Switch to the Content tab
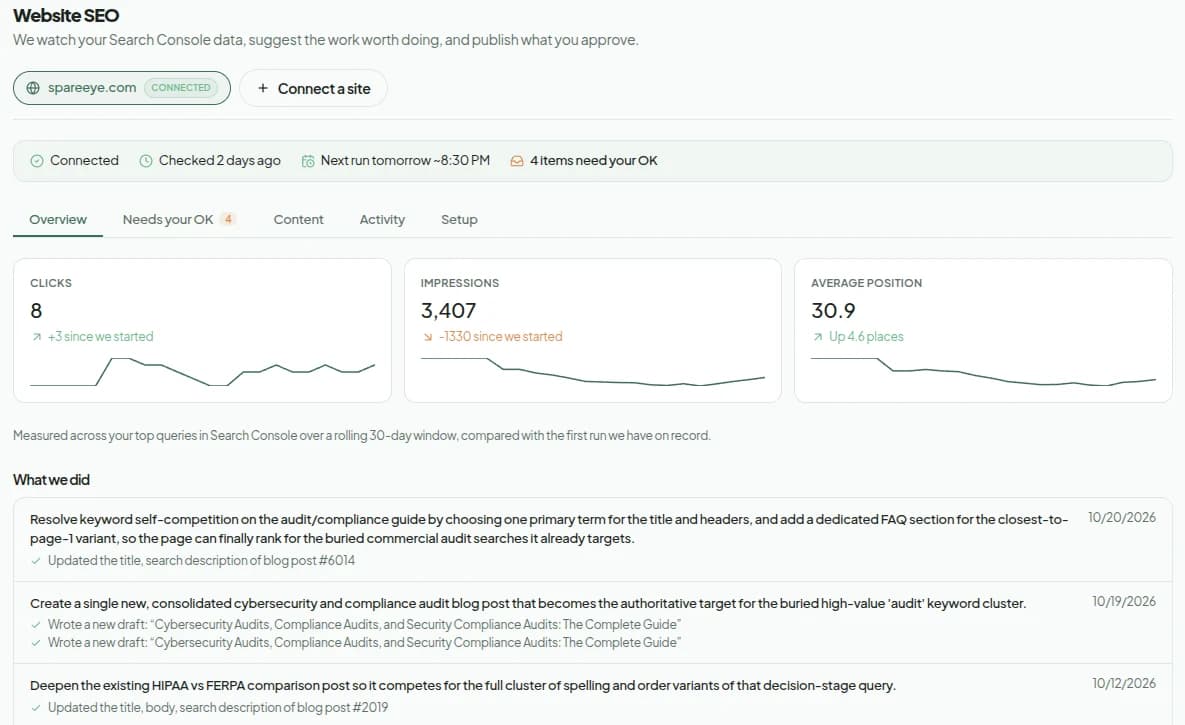 [x=299, y=220]
